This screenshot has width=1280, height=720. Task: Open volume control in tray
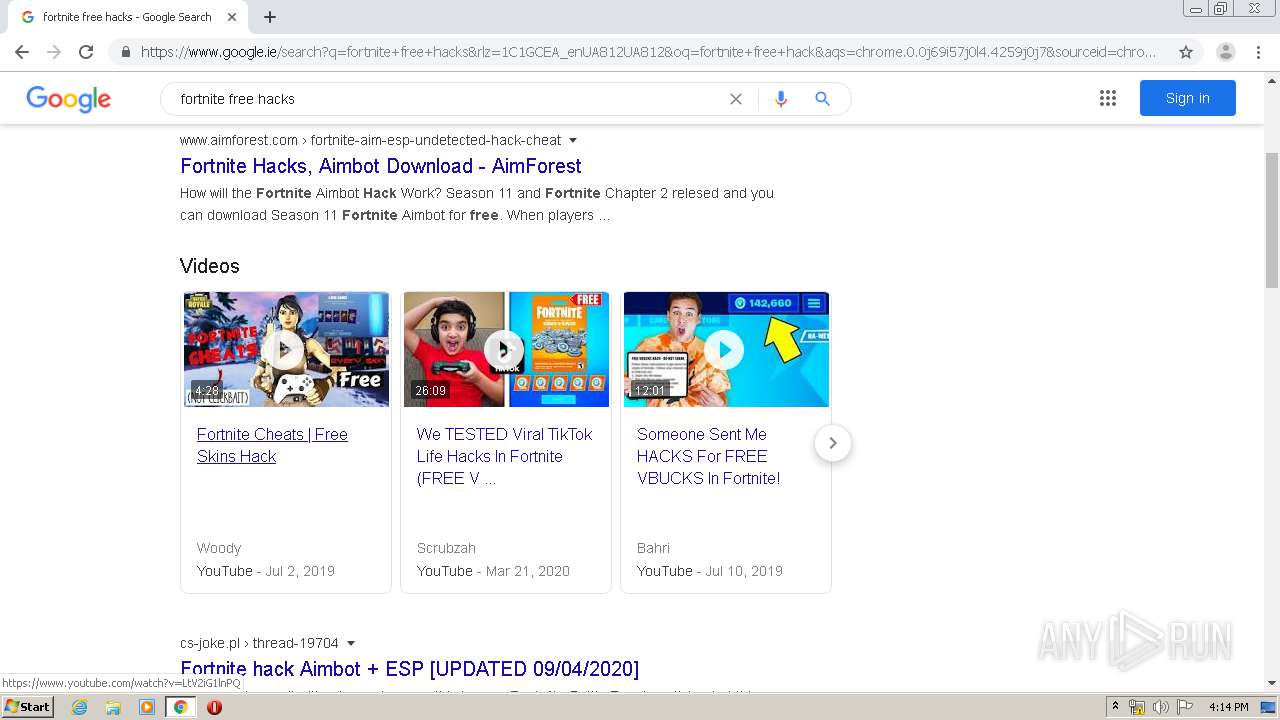1160,707
